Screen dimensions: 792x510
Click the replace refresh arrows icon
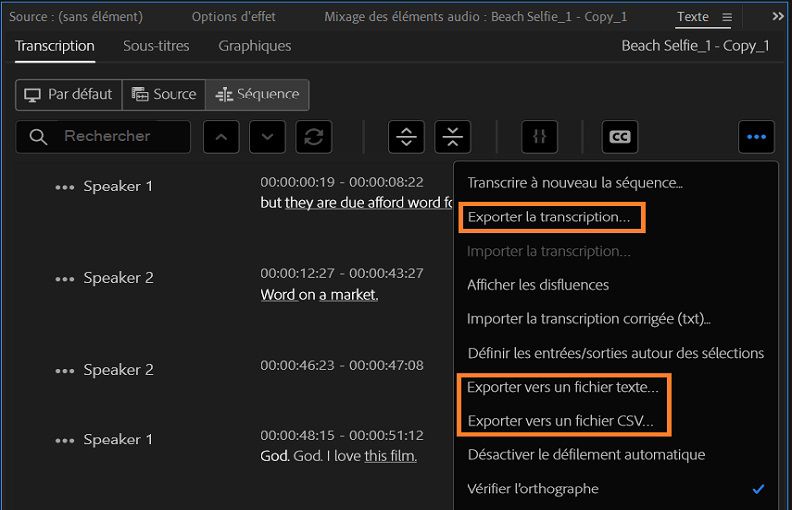pyautogui.click(x=314, y=137)
